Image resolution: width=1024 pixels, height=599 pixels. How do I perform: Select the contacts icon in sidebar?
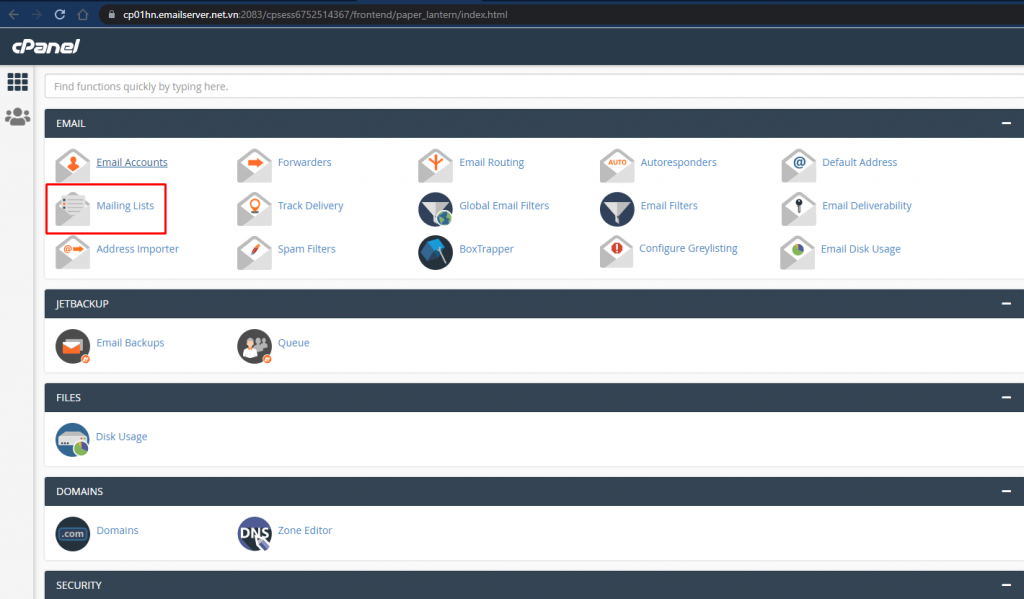[17, 116]
